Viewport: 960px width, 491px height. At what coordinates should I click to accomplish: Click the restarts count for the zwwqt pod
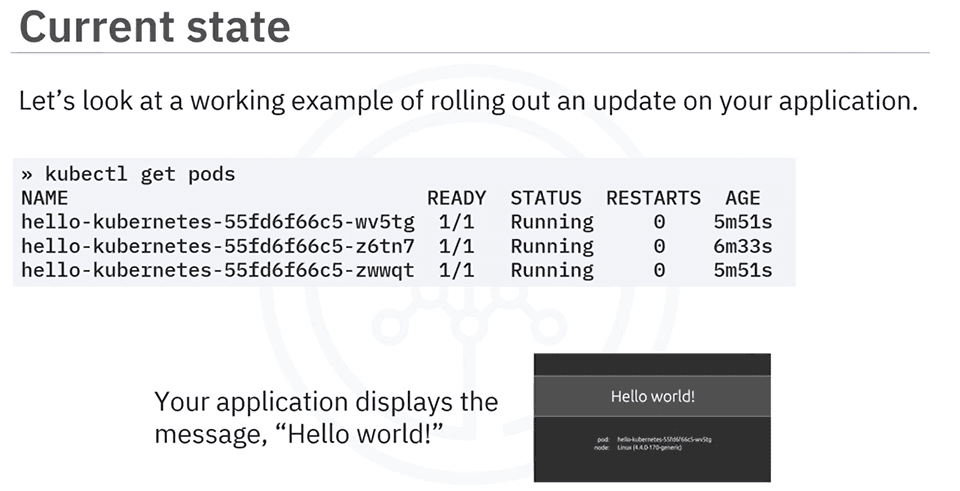click(659, 270)
